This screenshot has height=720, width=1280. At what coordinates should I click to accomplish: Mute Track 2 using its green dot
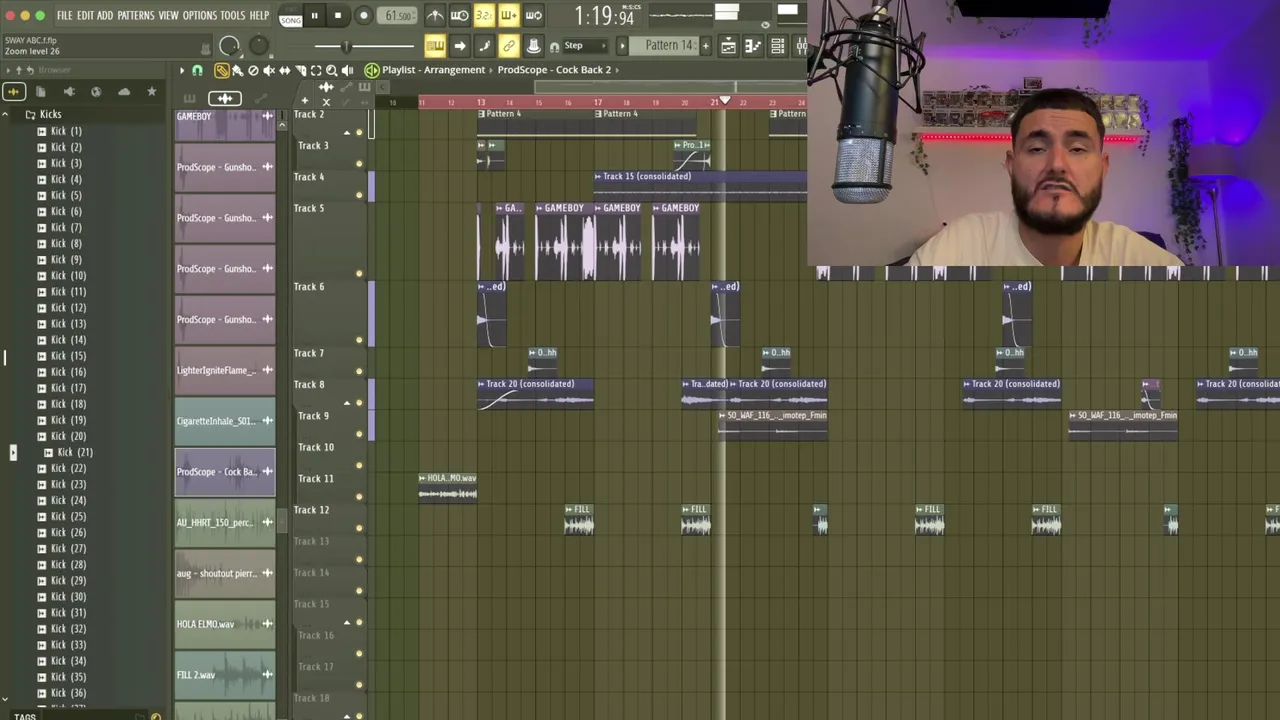(x=359, y=132)
